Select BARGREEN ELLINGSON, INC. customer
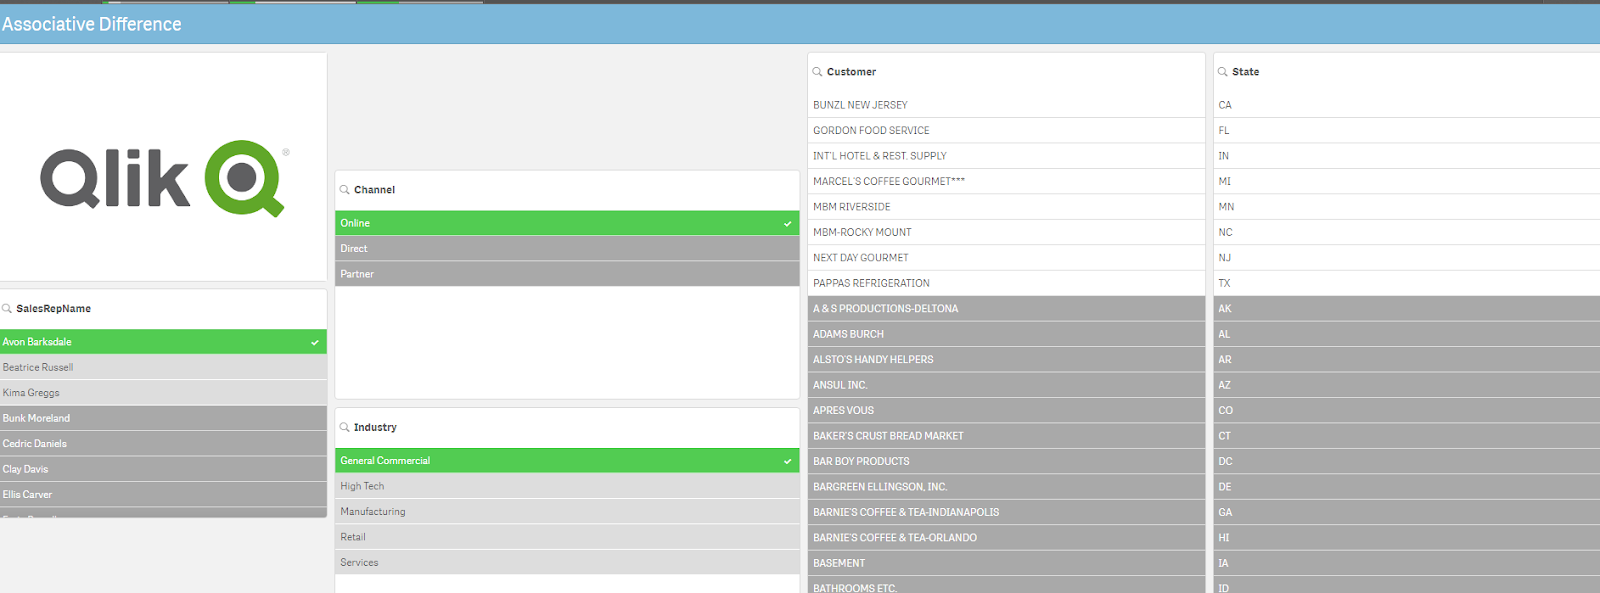This screenshot has width=1600, height=593. tap(1006, 487)
